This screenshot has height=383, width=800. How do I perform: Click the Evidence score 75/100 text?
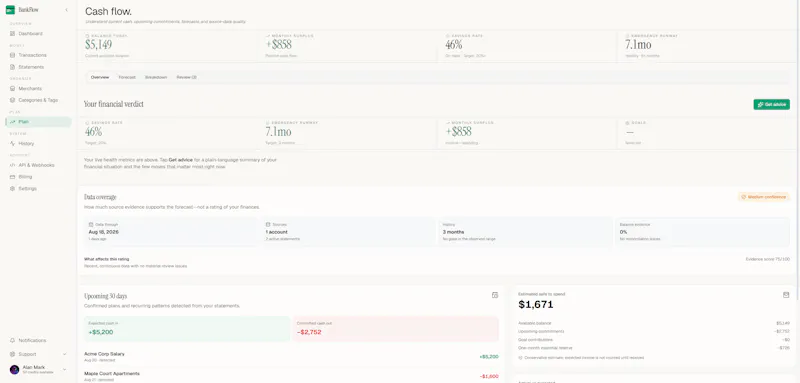768,259
